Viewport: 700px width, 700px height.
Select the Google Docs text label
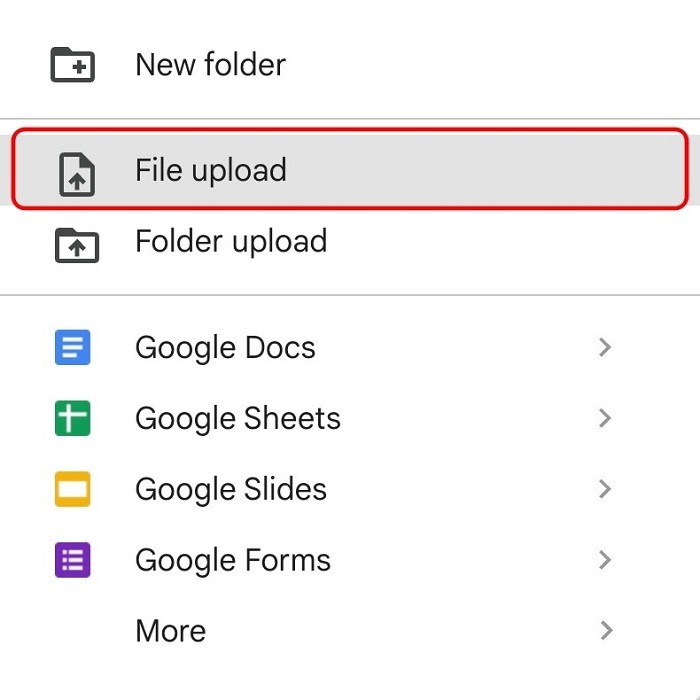[x=225, y=348]
